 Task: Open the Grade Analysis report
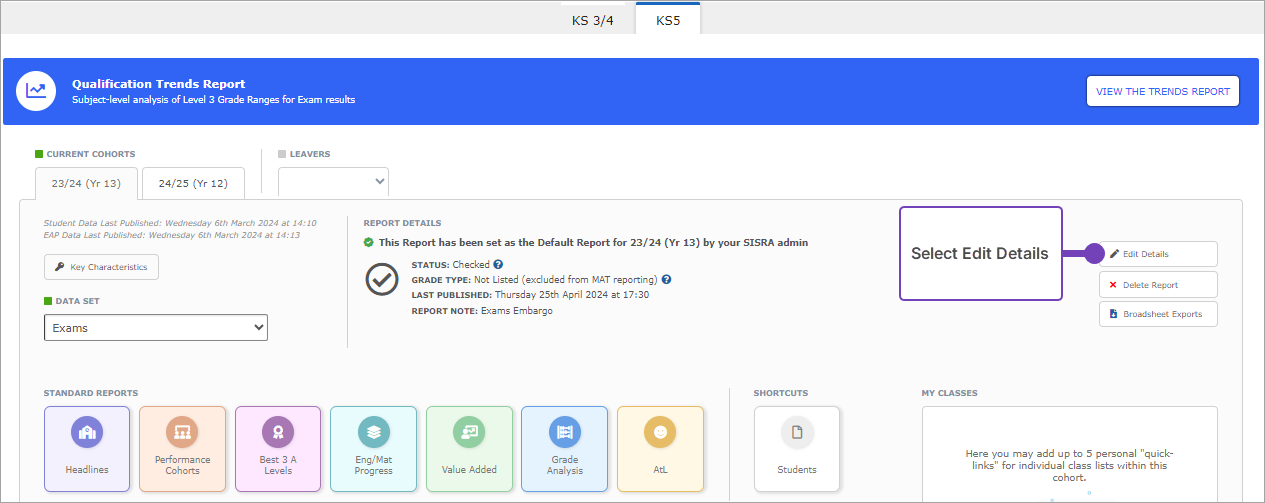click(564, 448)
